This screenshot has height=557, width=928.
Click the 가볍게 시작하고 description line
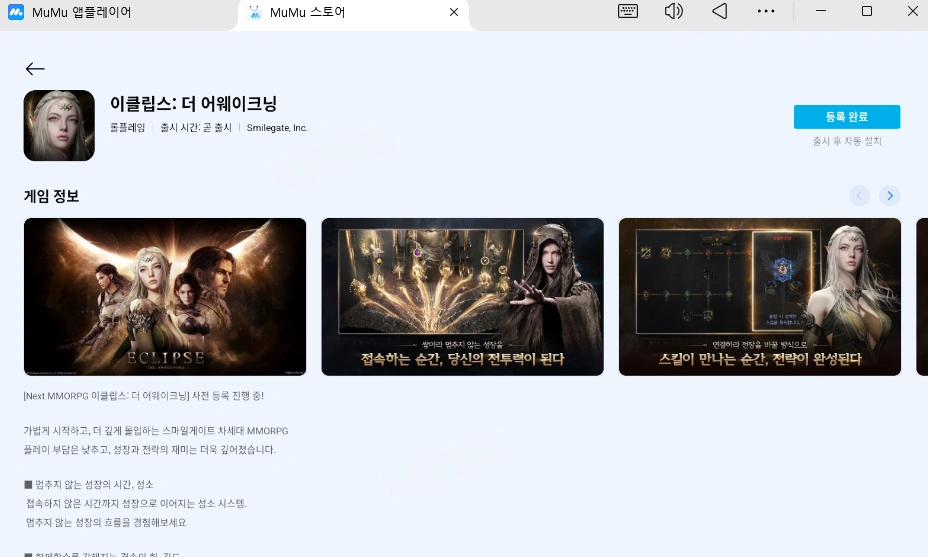[x=156, y=431]
